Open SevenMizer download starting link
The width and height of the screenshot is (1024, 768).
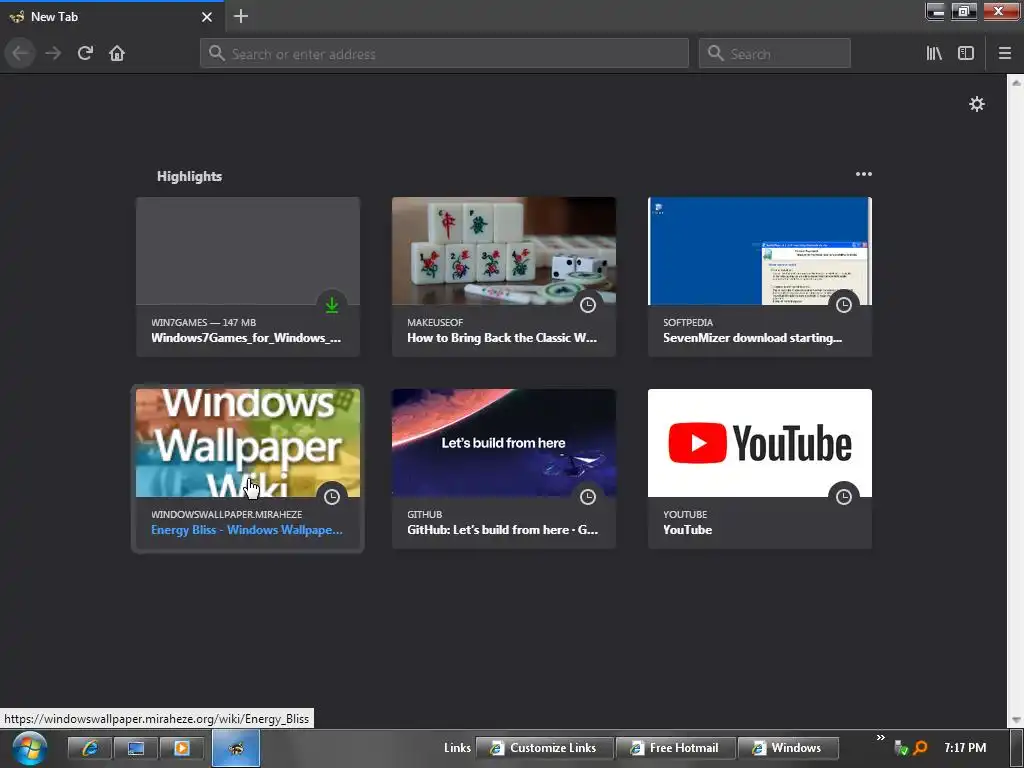(752, 338)
